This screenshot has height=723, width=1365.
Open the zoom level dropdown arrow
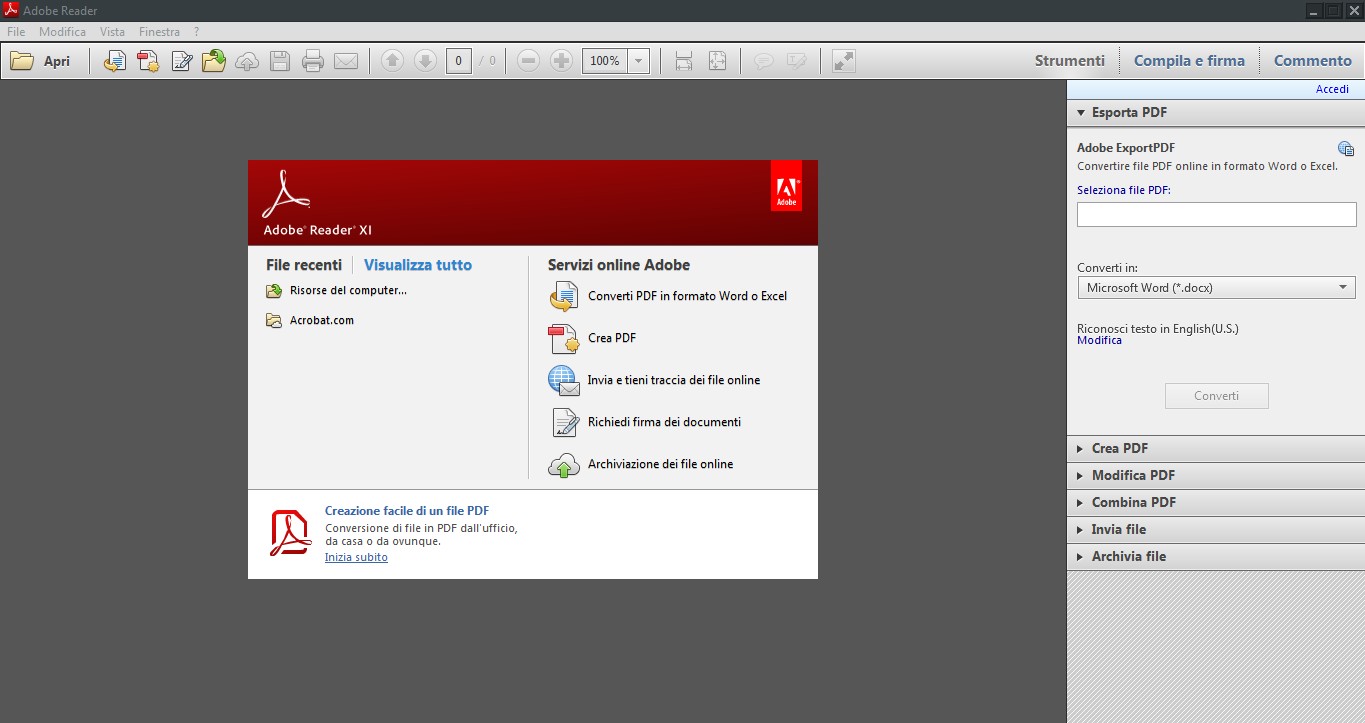click(639, 61)
